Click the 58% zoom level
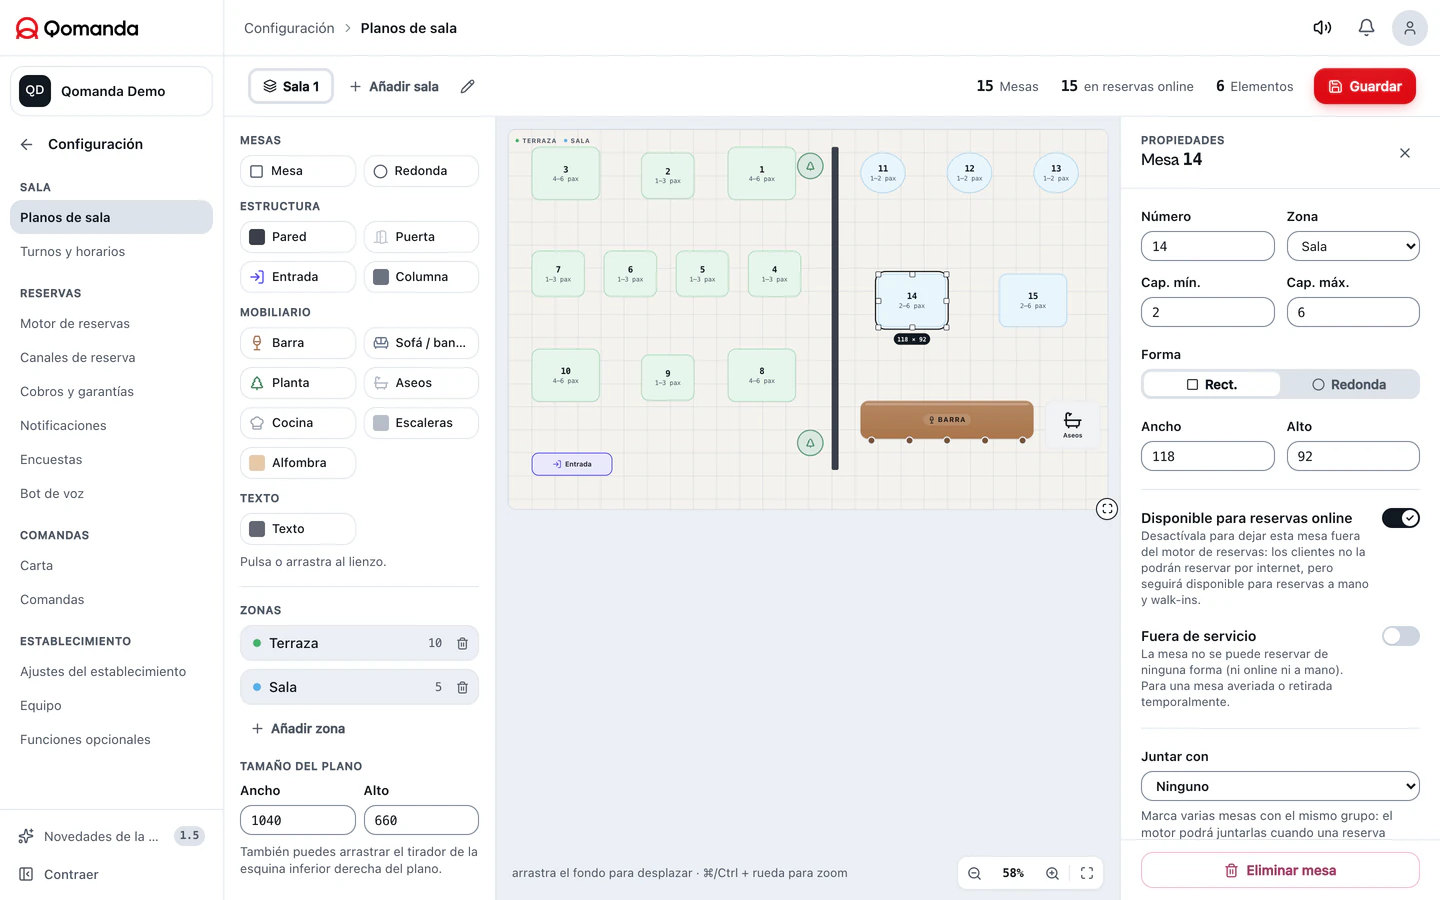The width and height of the screenshot is (1440, 900). pyautogui.click(x=1013, y=873)
